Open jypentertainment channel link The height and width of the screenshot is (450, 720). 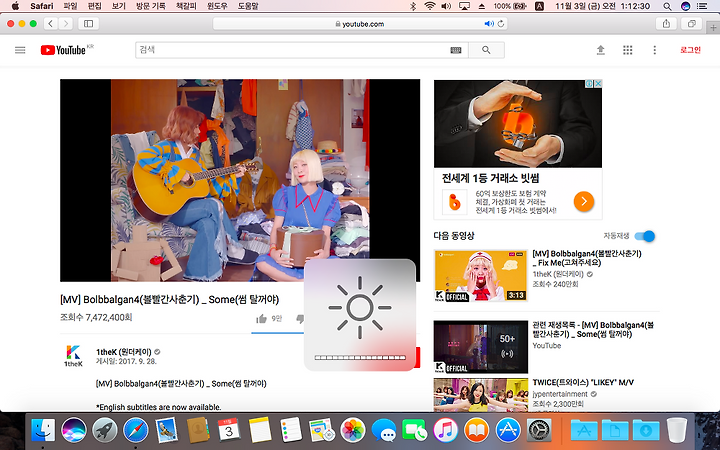tap(560, 394)
